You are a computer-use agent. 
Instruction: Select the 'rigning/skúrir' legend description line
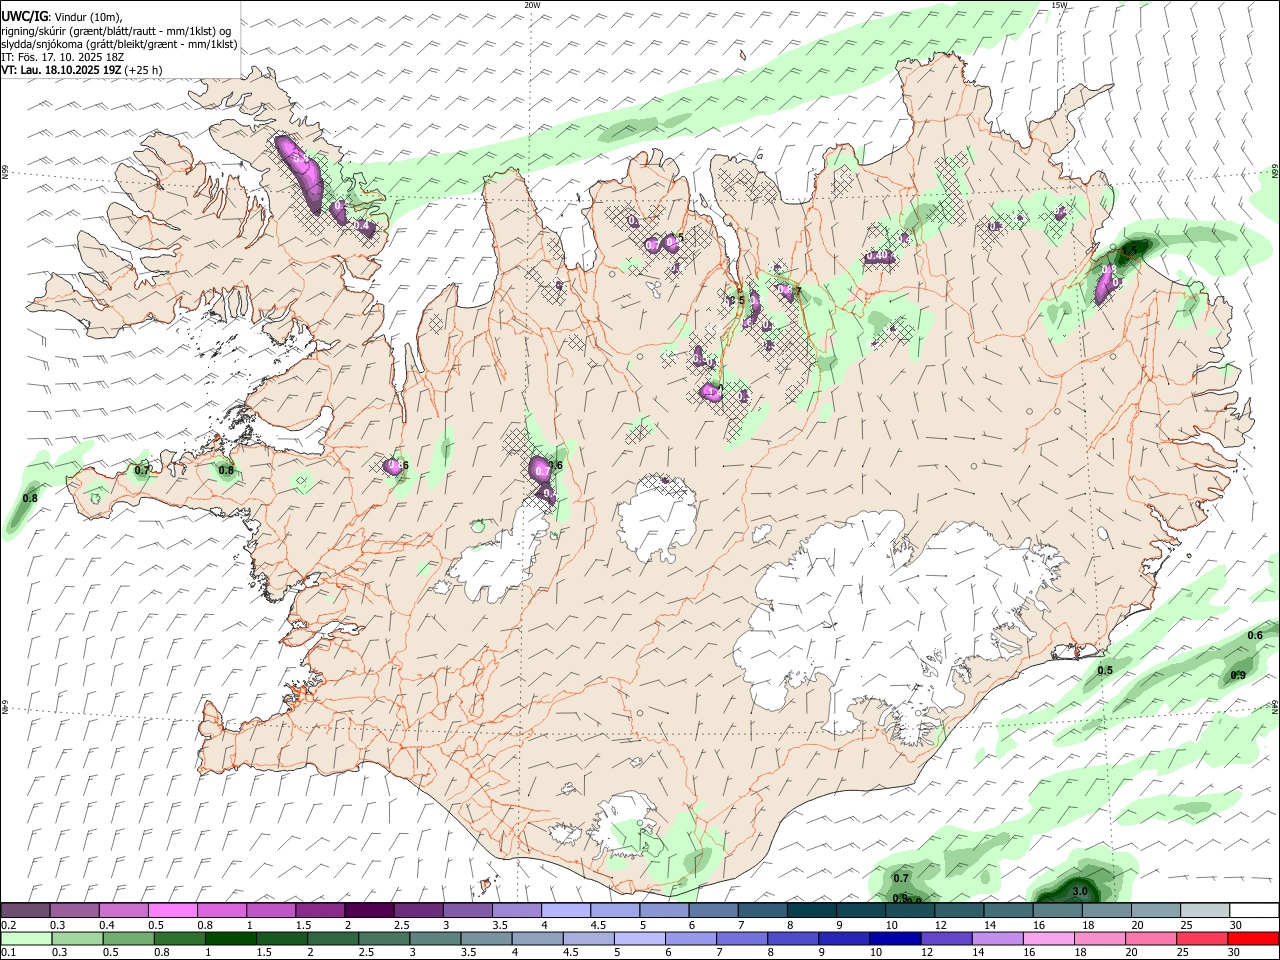pyautogui.click(x=117, y=31)
